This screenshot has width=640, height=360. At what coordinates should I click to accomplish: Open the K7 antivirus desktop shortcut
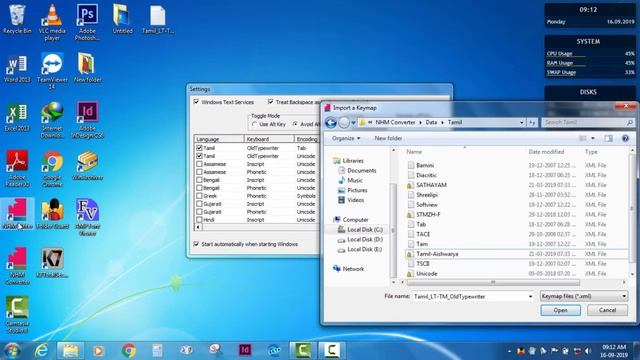(52, 263)
